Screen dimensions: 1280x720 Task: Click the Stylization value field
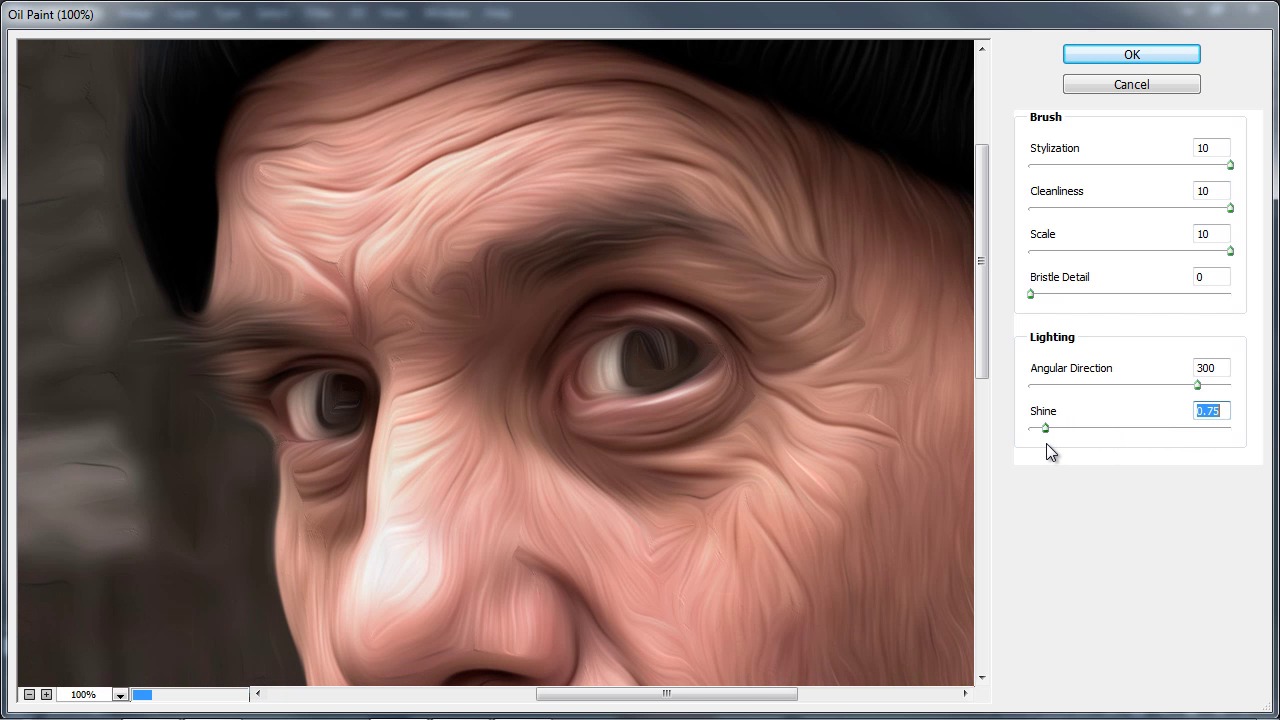[x=1211, y=148]
